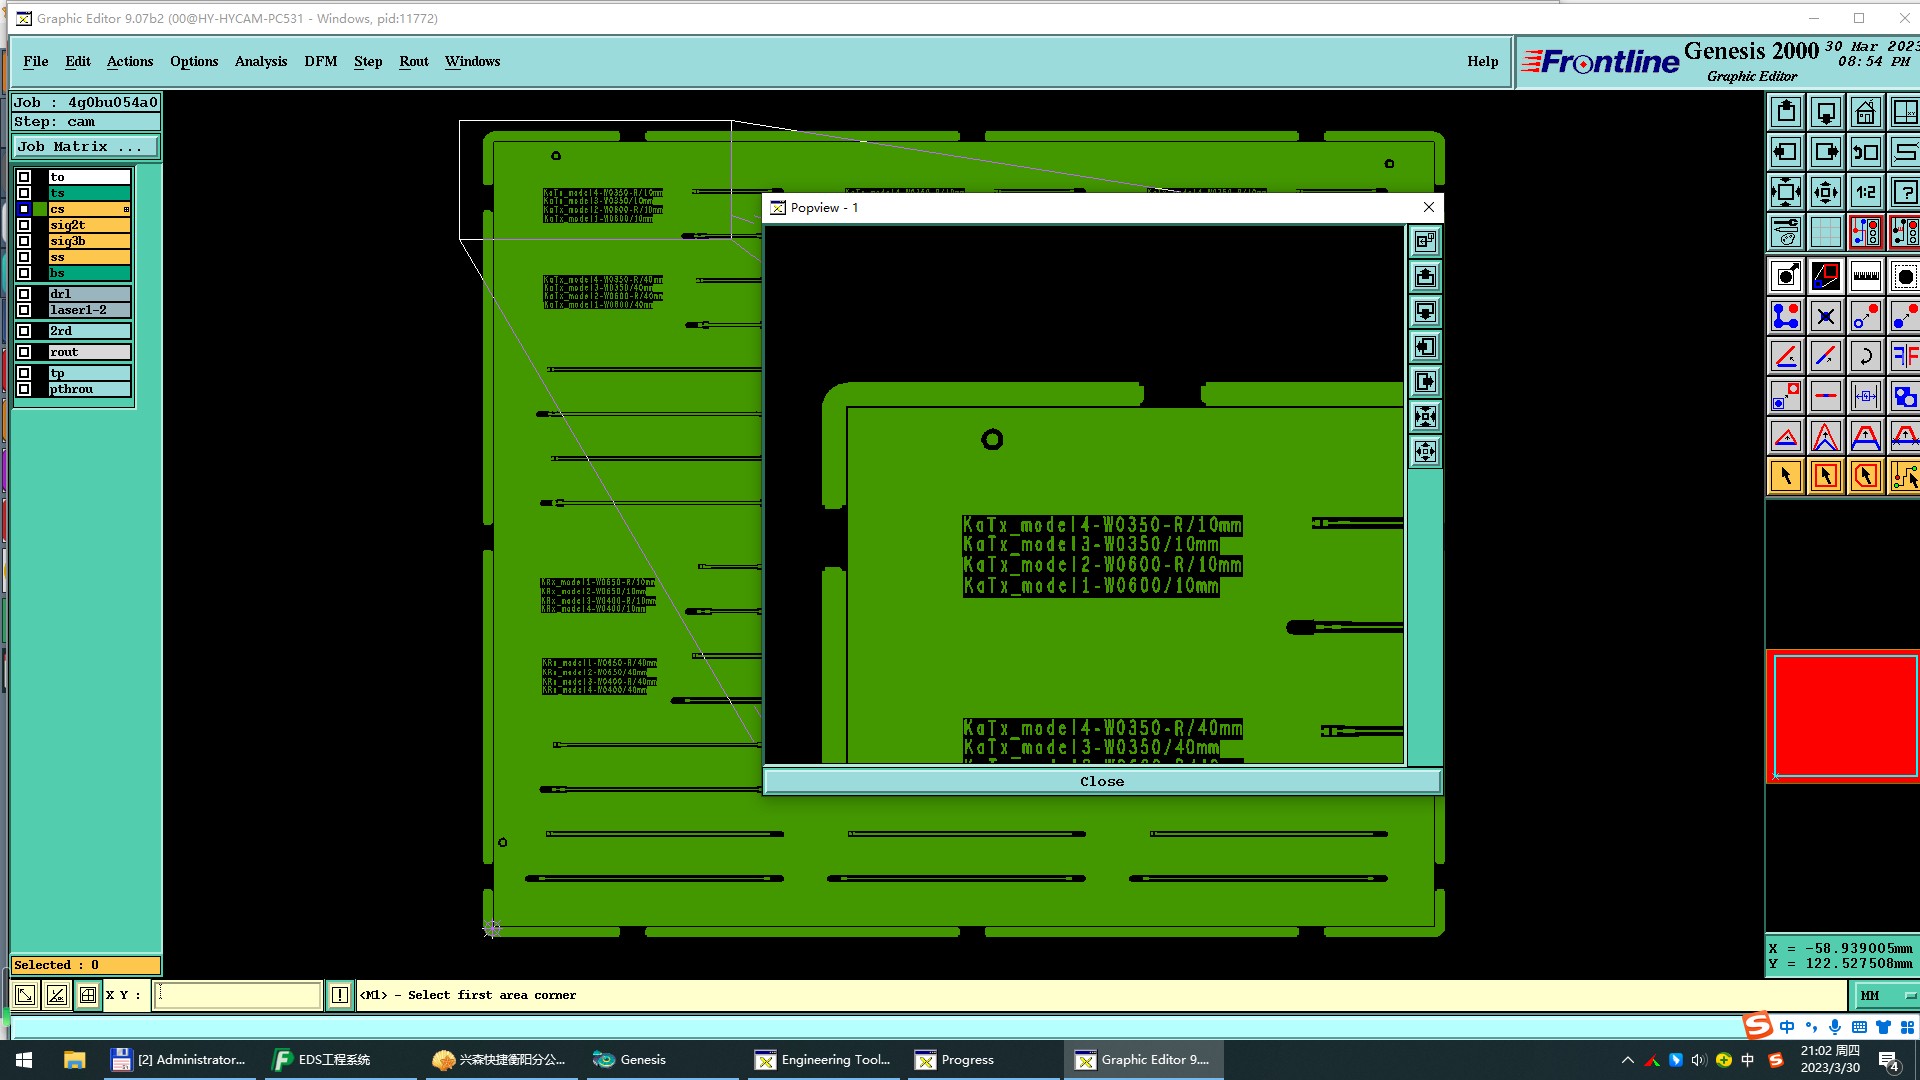Select the net selection arrow tool
This screenshot has height=1080, width=1920.
coord(1905,476)
